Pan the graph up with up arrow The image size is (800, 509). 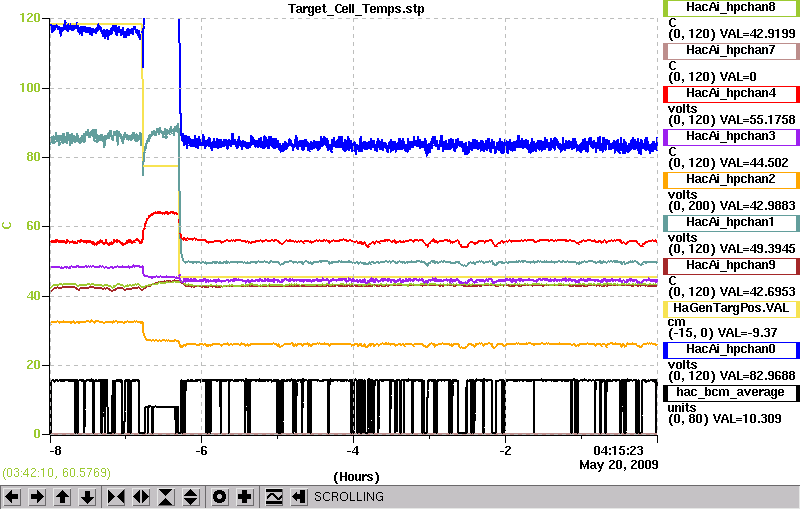coord(63,496)
